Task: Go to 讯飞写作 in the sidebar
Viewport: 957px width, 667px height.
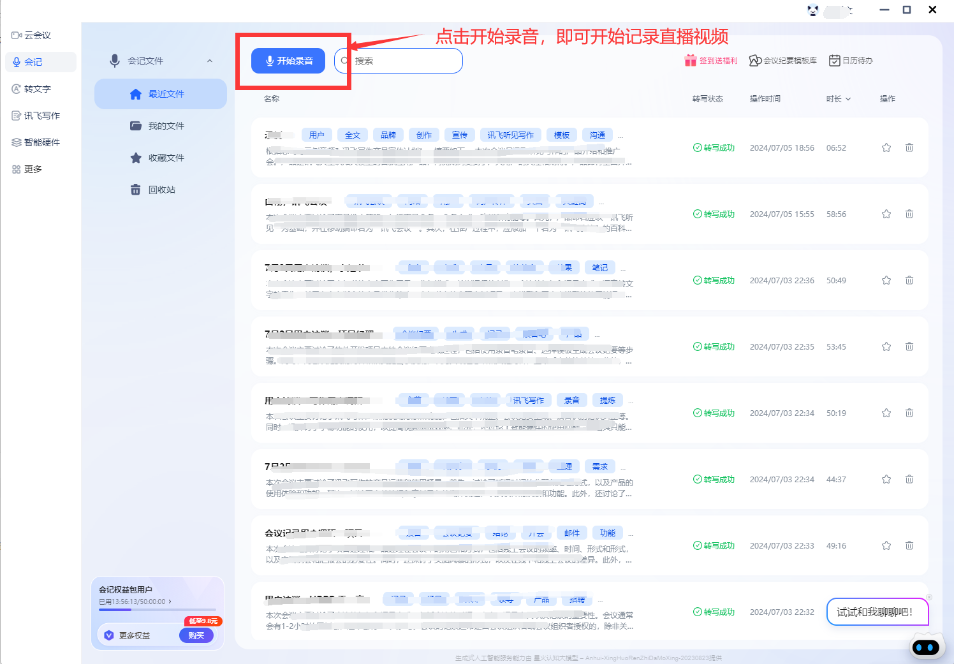Action: (x=35, y=116)
